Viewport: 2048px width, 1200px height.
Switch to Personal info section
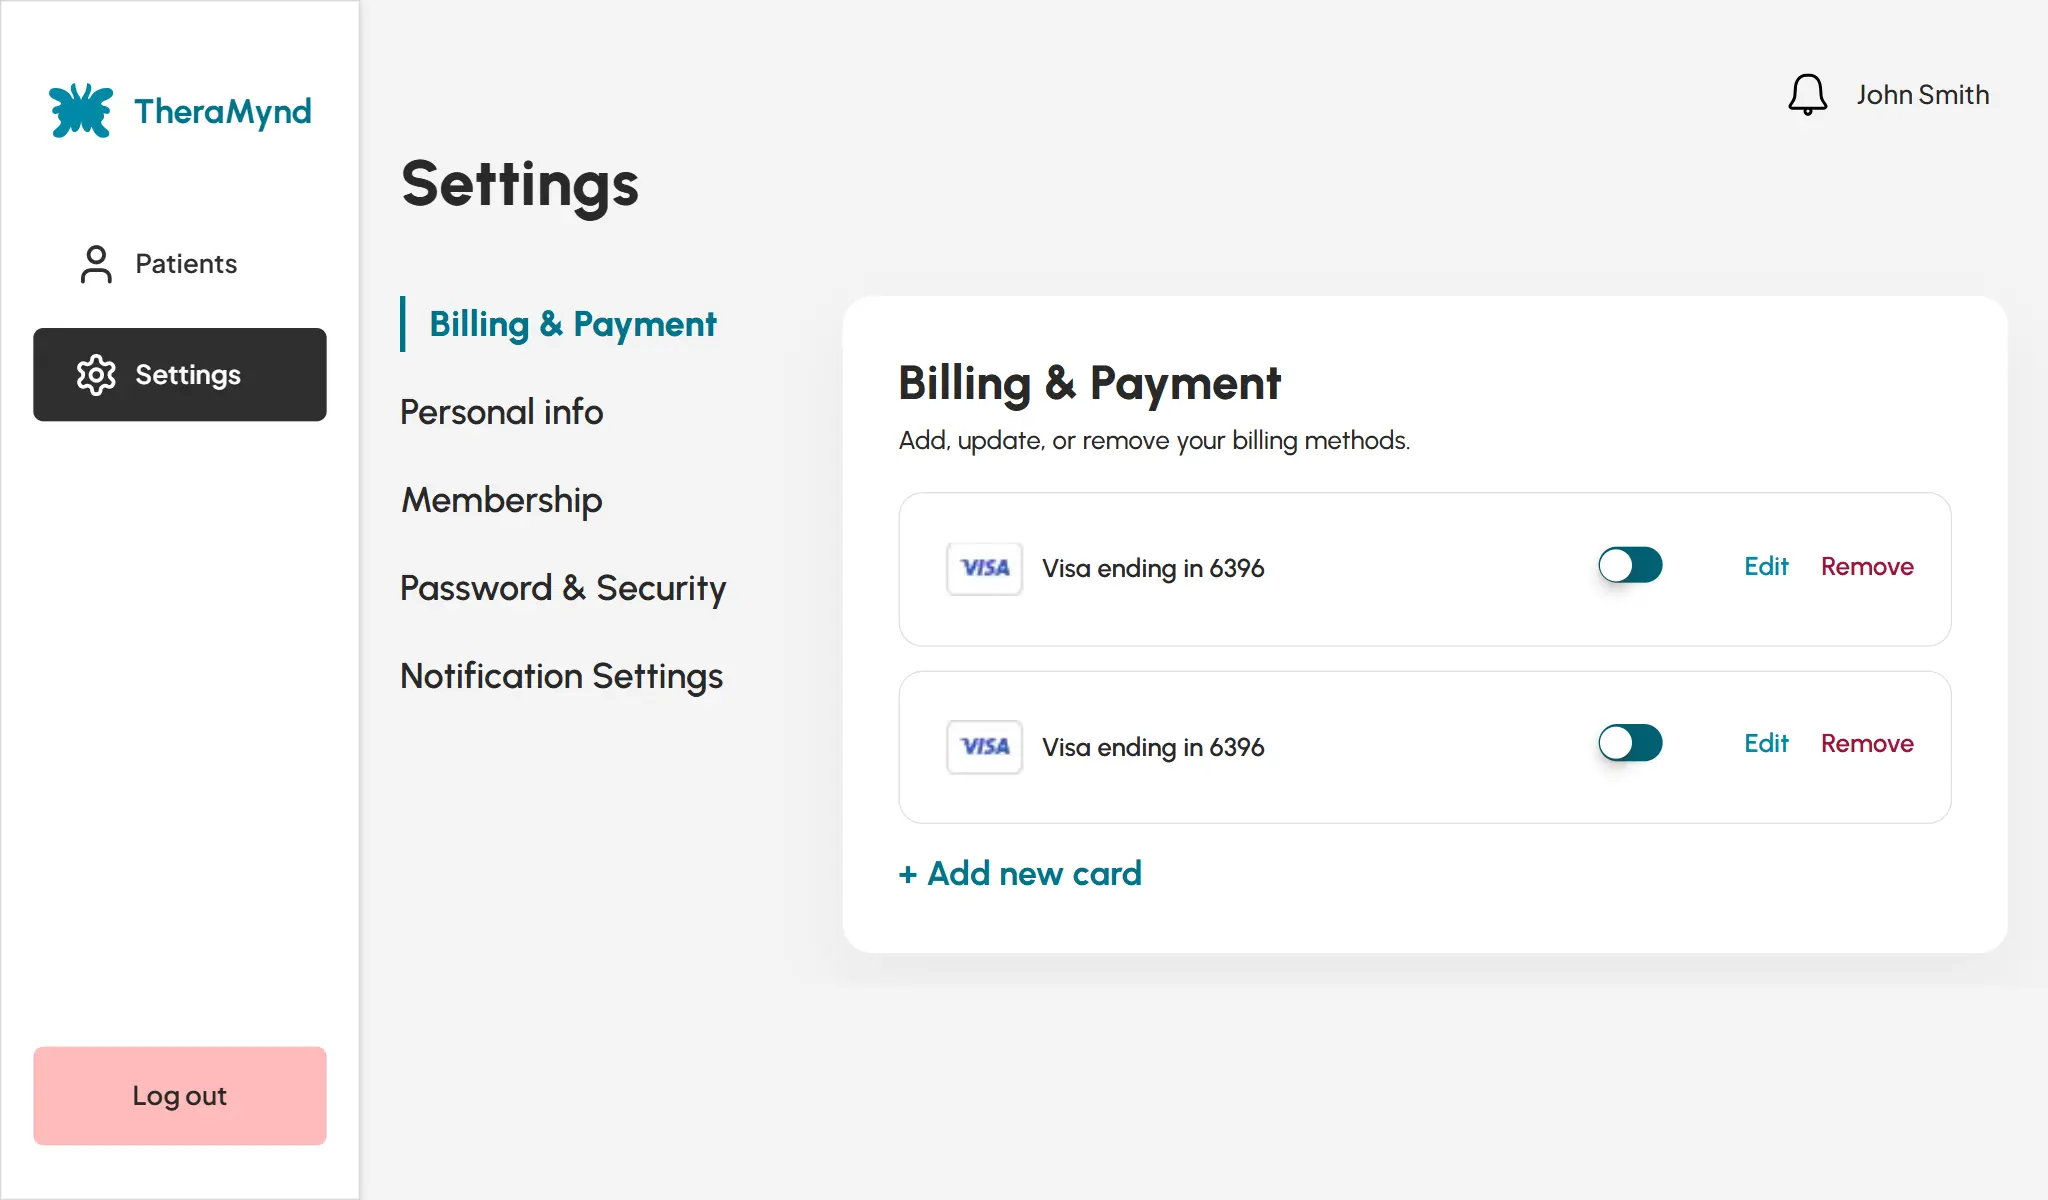point(501,412)
